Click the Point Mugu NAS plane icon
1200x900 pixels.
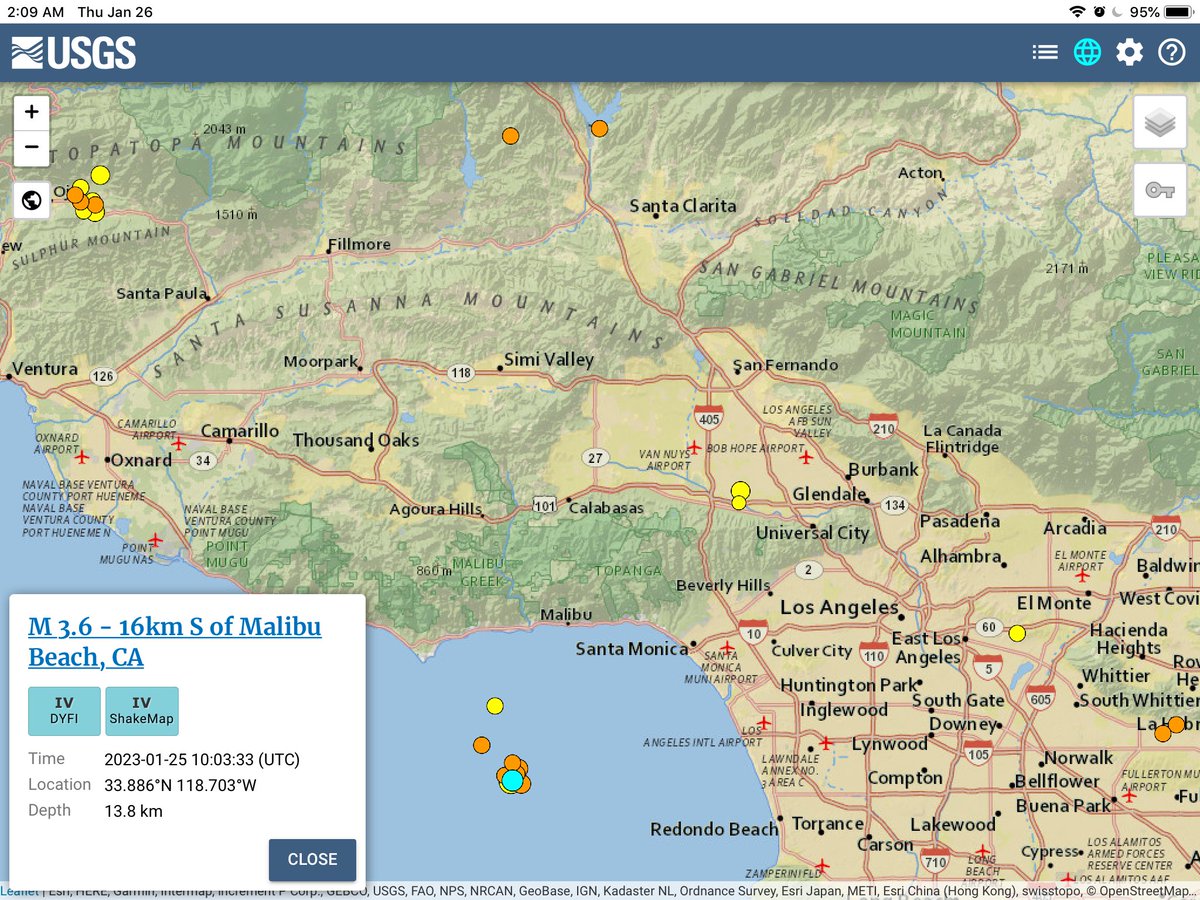[155, 540]
